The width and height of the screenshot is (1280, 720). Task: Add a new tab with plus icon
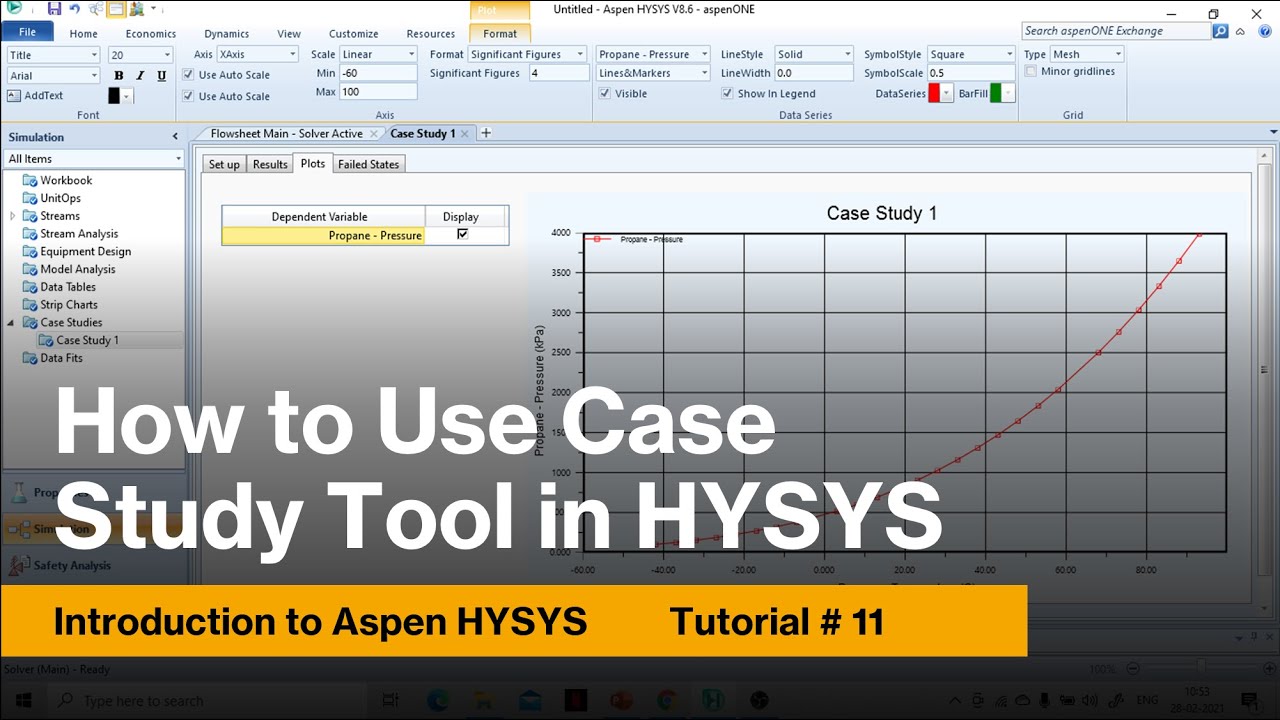[x=486, y=133]
